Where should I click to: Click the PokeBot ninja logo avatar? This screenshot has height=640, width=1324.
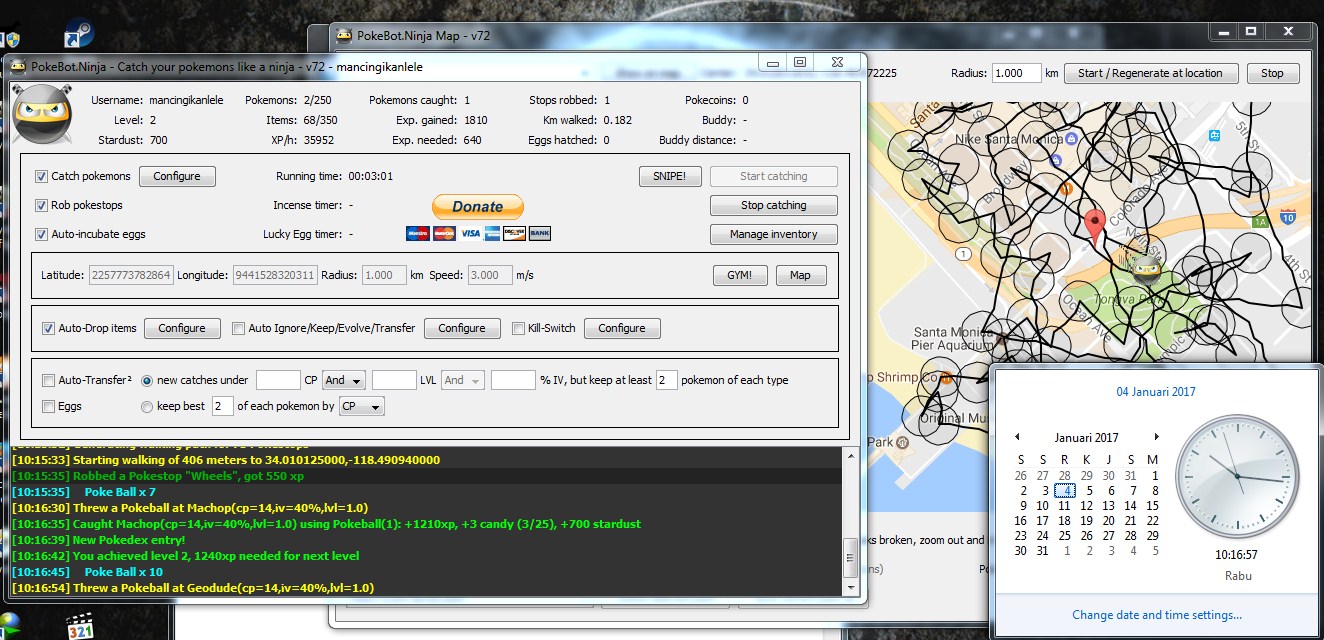click(42, 115)
